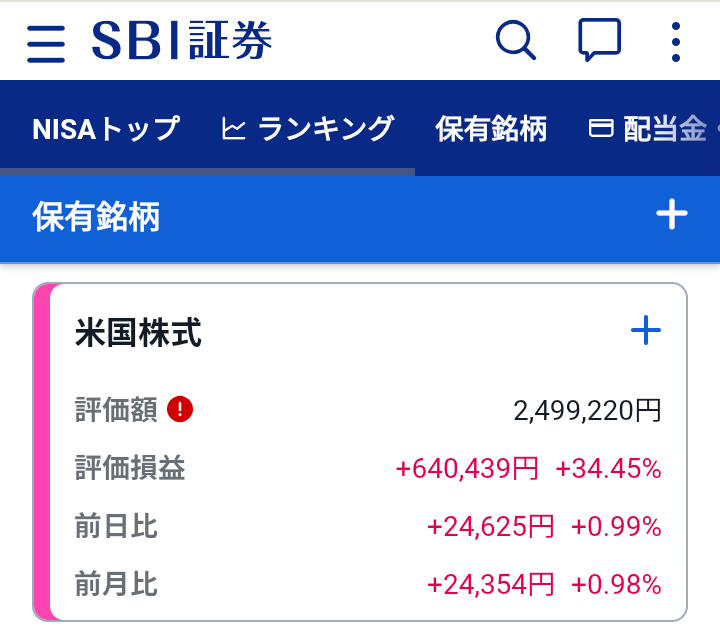The image size is (720, 635).
Task: Click the 評価額 value 2,499,220円
Action: [587, 410]
